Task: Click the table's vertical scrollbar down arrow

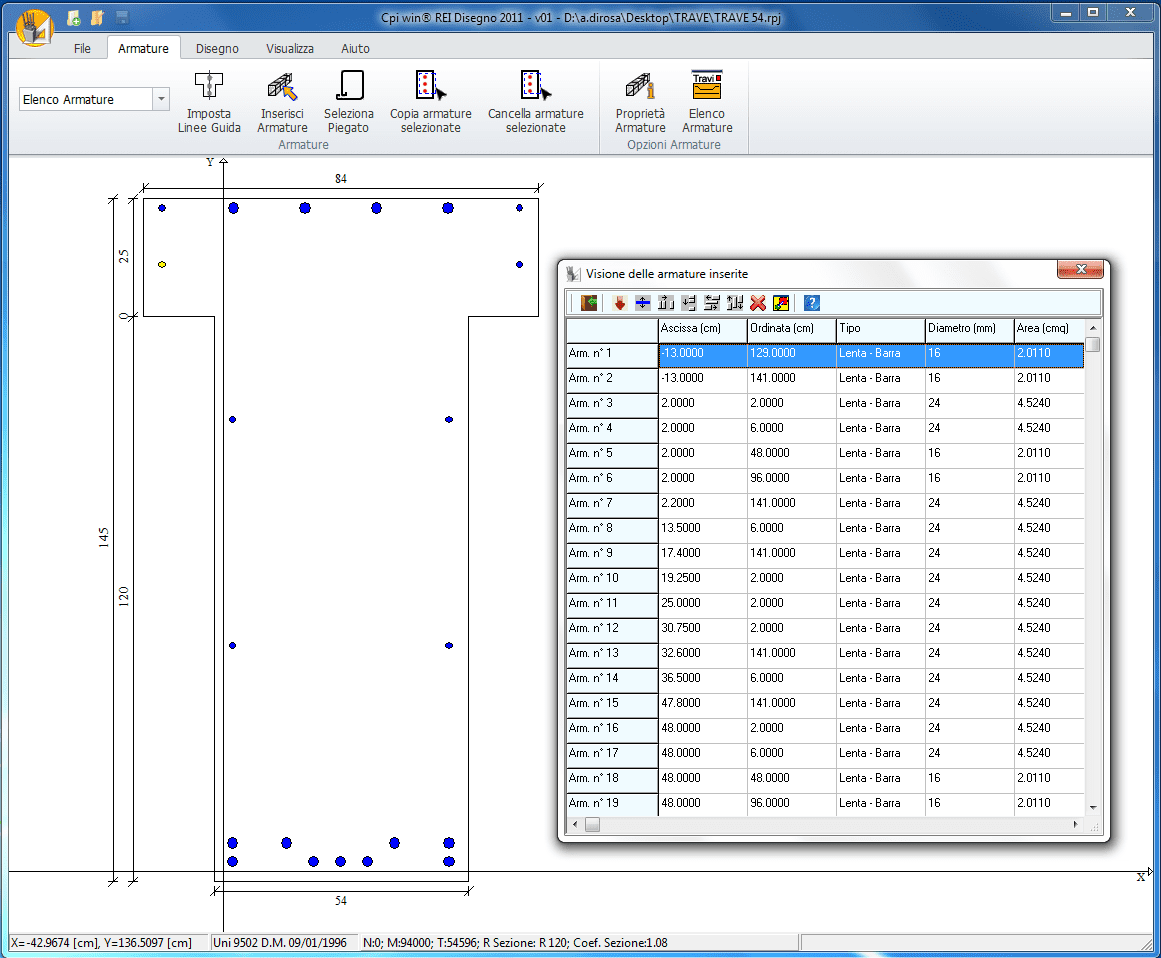Action: [1093, 807]
